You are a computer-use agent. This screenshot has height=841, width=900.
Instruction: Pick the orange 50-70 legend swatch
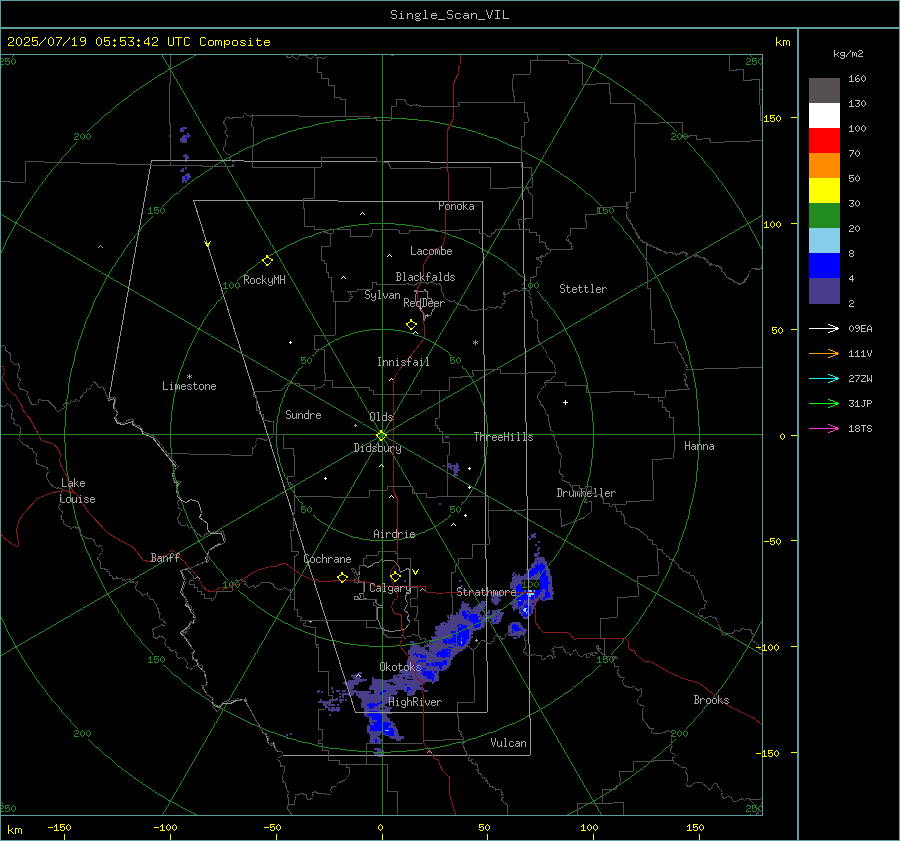point(824,166)
